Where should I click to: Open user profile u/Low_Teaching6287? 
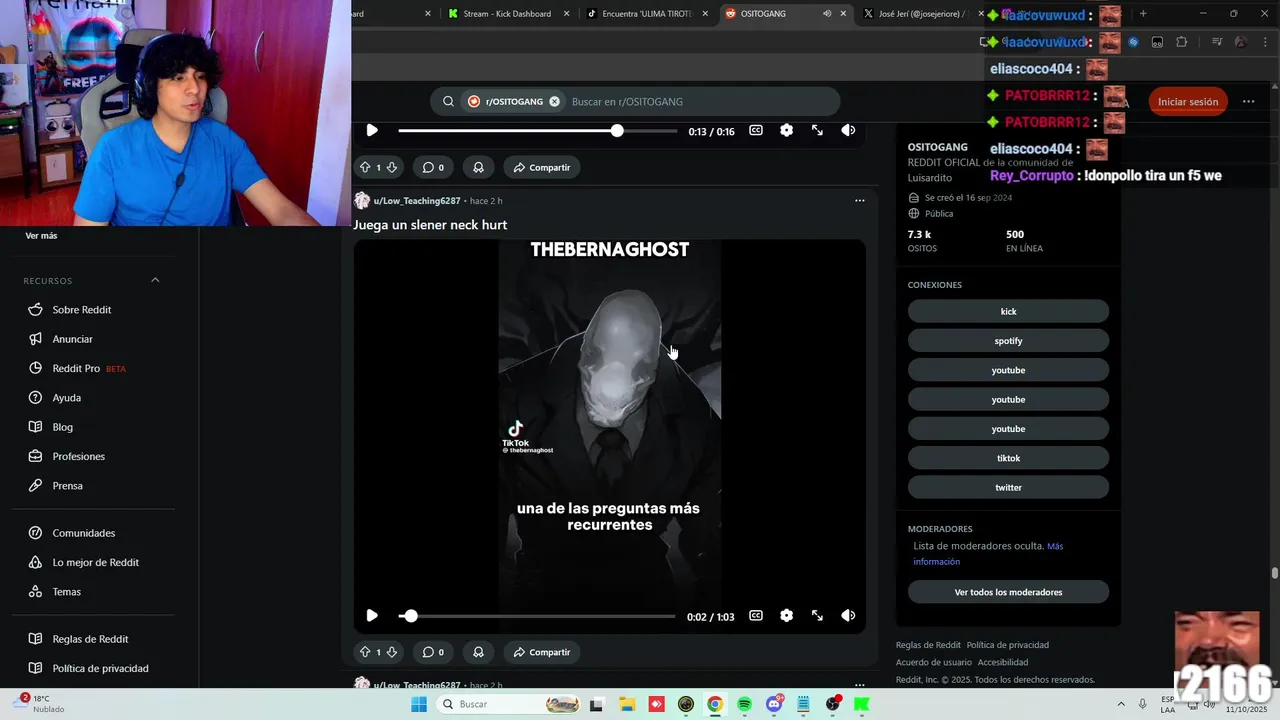(x=417, y=201)
